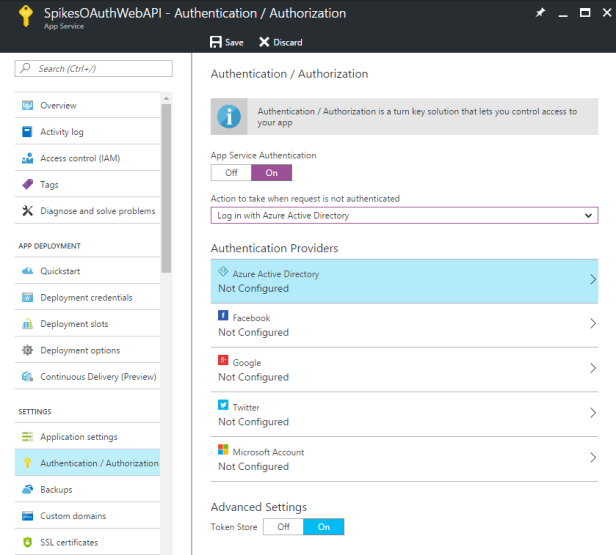Click the Authentication / Authorization sidebar key icon
This screenshot has width=616, height=555.
[x=28, y=463]
